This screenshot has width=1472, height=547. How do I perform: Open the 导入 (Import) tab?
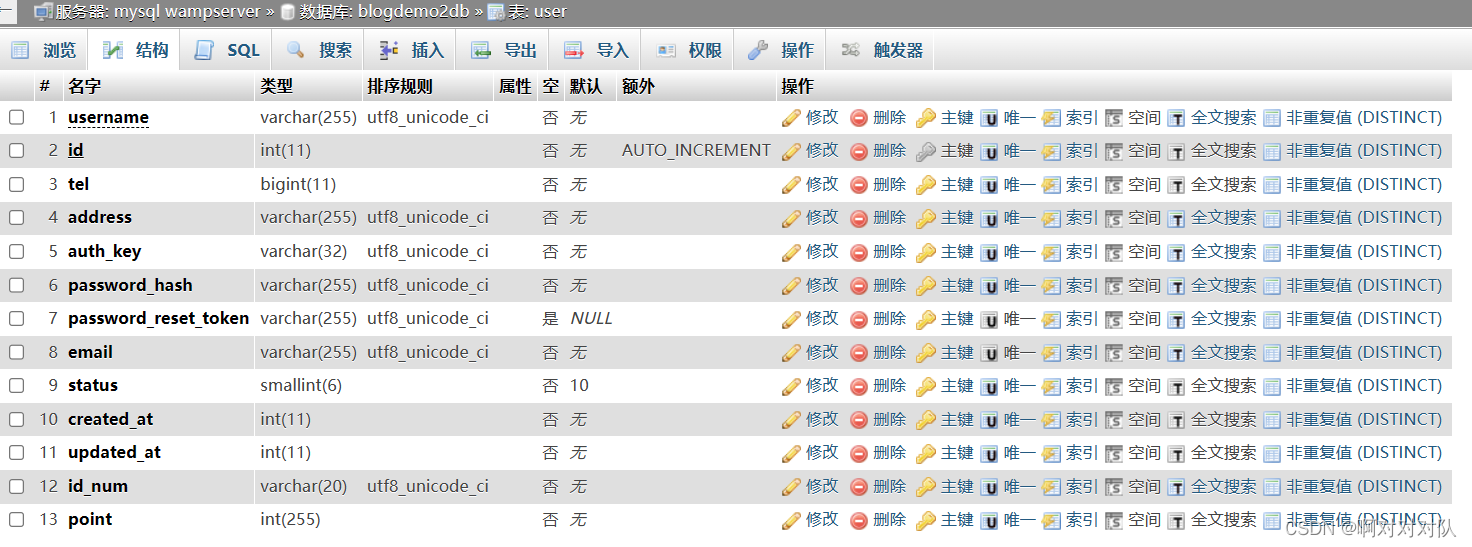596,50
